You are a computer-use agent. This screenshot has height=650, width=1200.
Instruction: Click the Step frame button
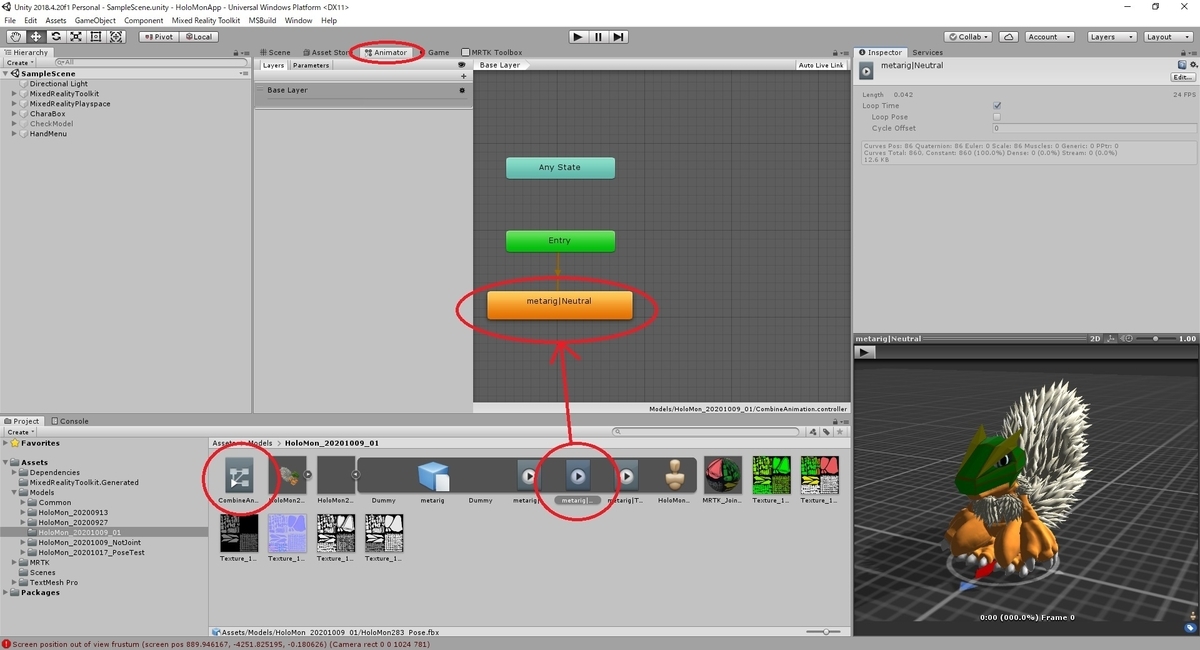coord(619,37)
